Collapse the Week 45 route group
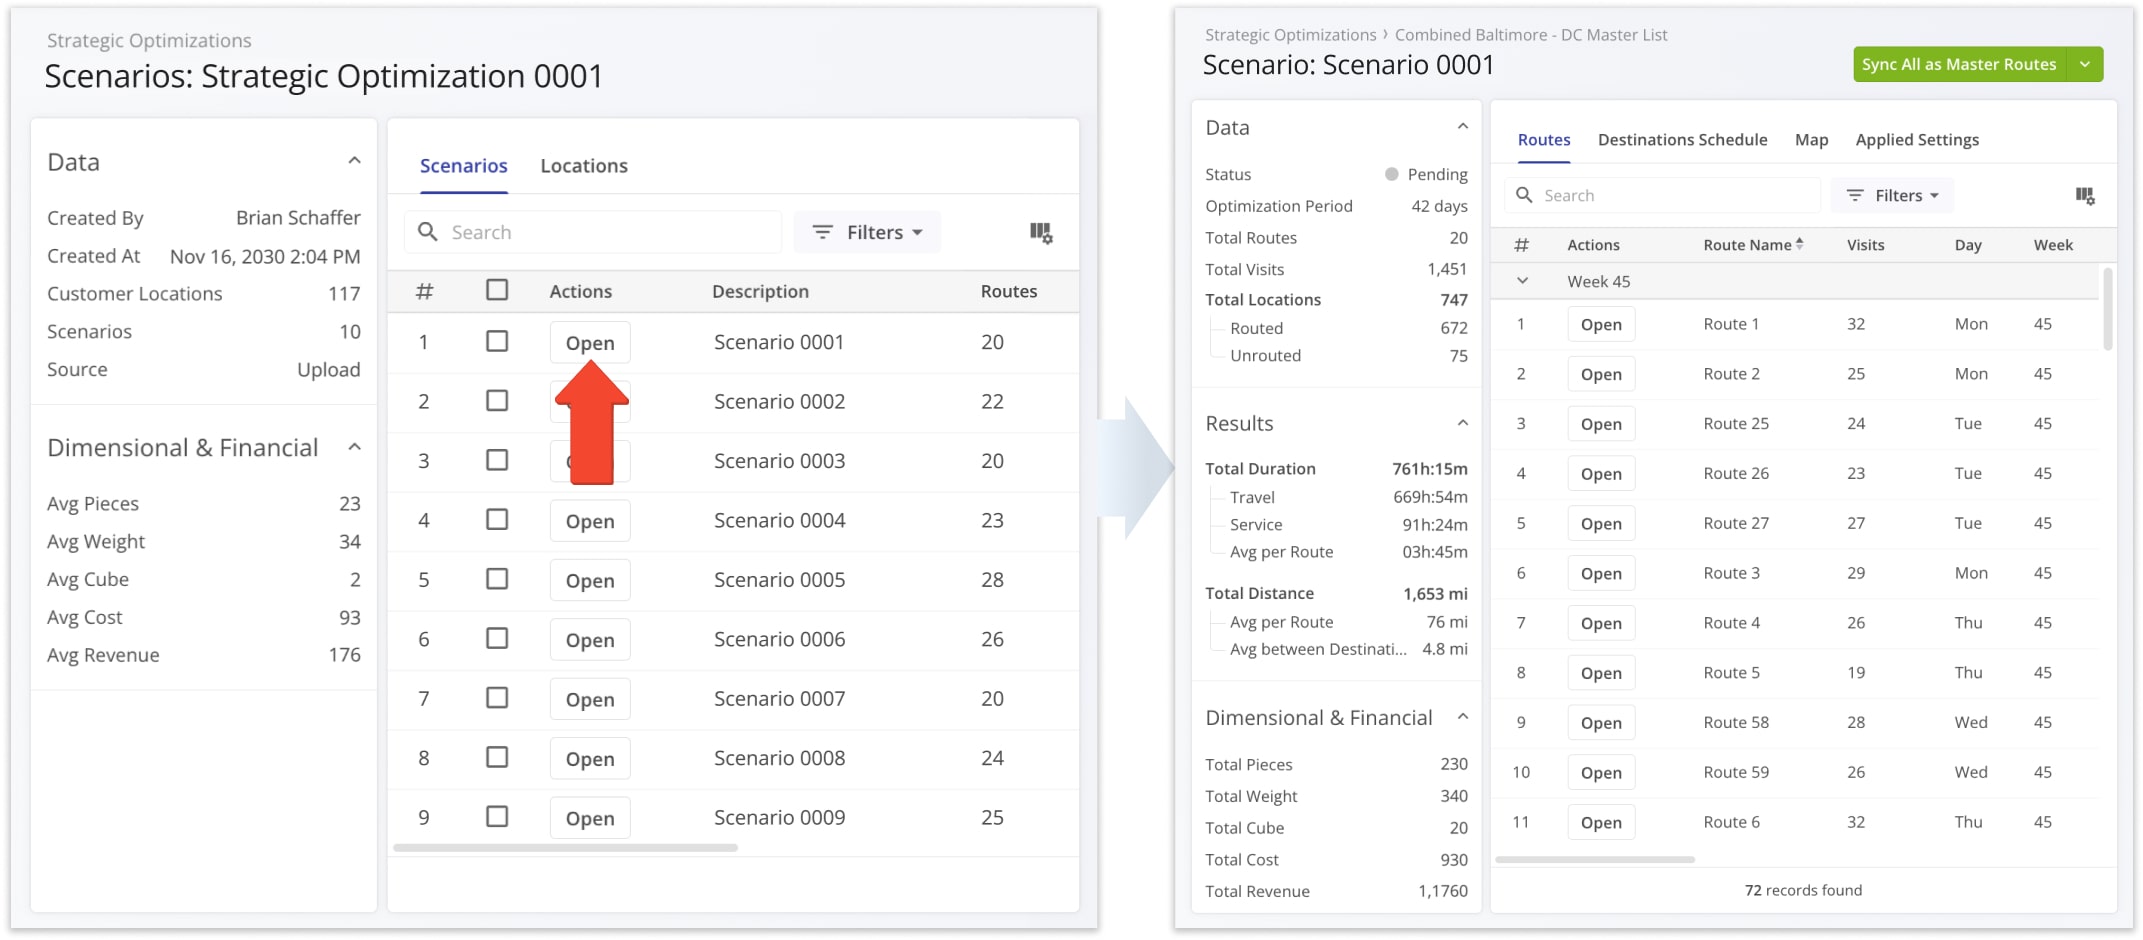The image size is (2143, 940). pyautogui.click(x=1523, y=281)
